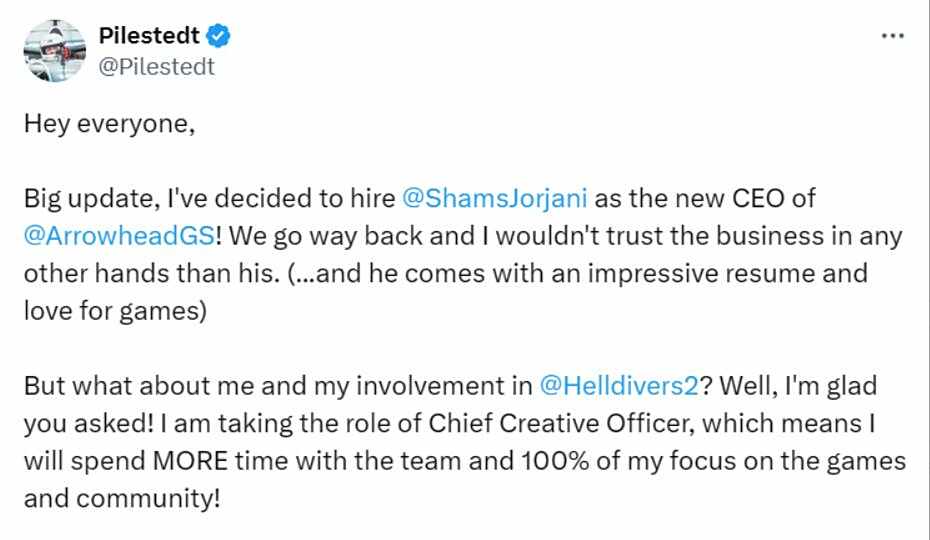Click the blue verified checkmark badge

click(x=218, y=36)
